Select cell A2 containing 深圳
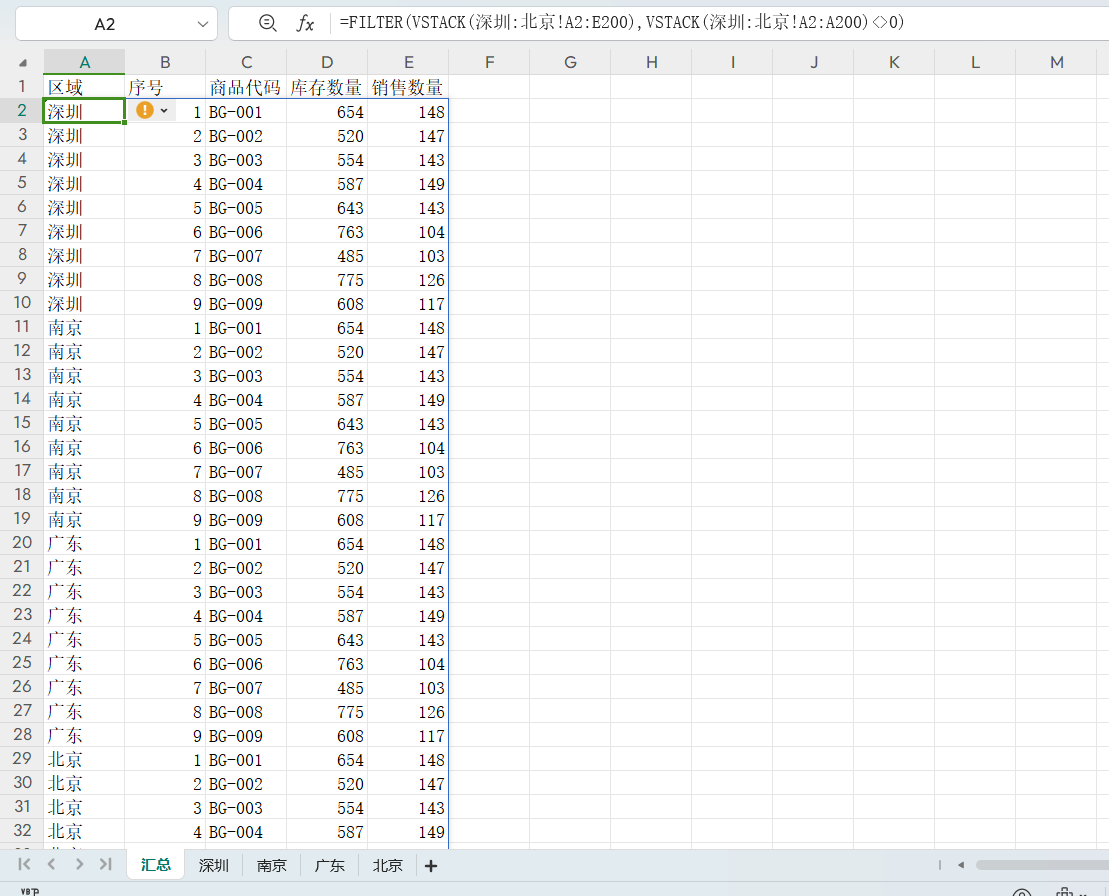The image size is (1109, 896). click(84, 111)
